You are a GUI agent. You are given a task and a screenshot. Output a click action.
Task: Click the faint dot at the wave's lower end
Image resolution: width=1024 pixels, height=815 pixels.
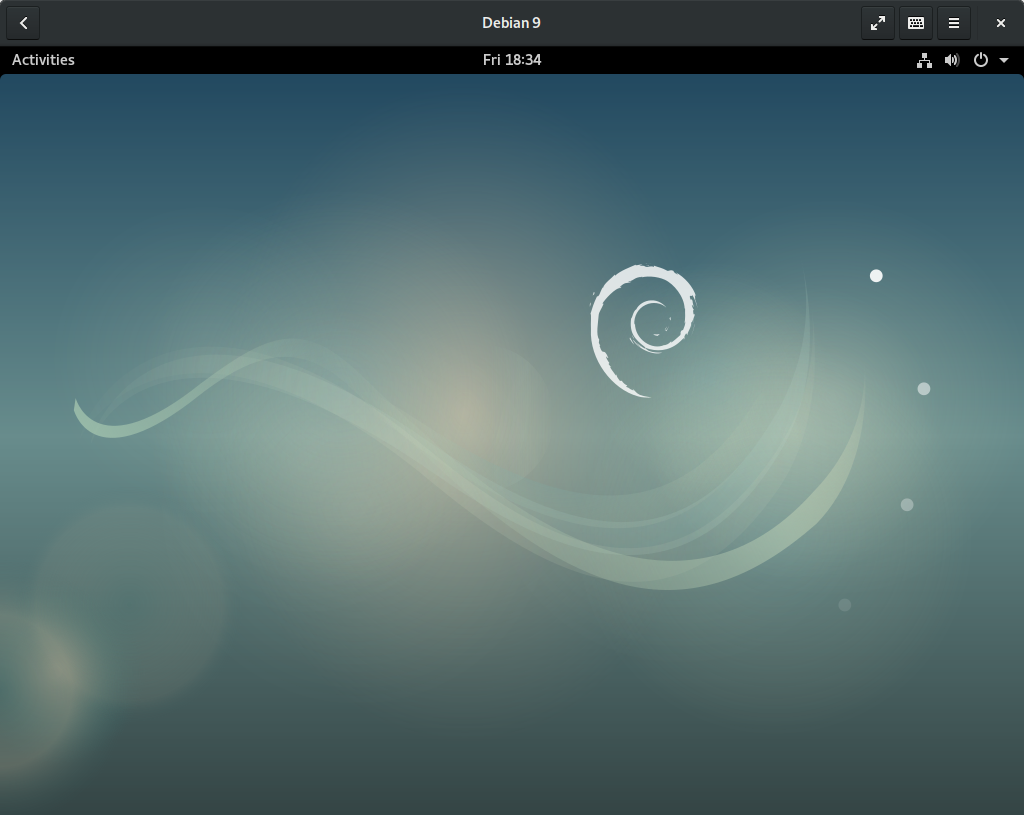click(x=845, y=605)
